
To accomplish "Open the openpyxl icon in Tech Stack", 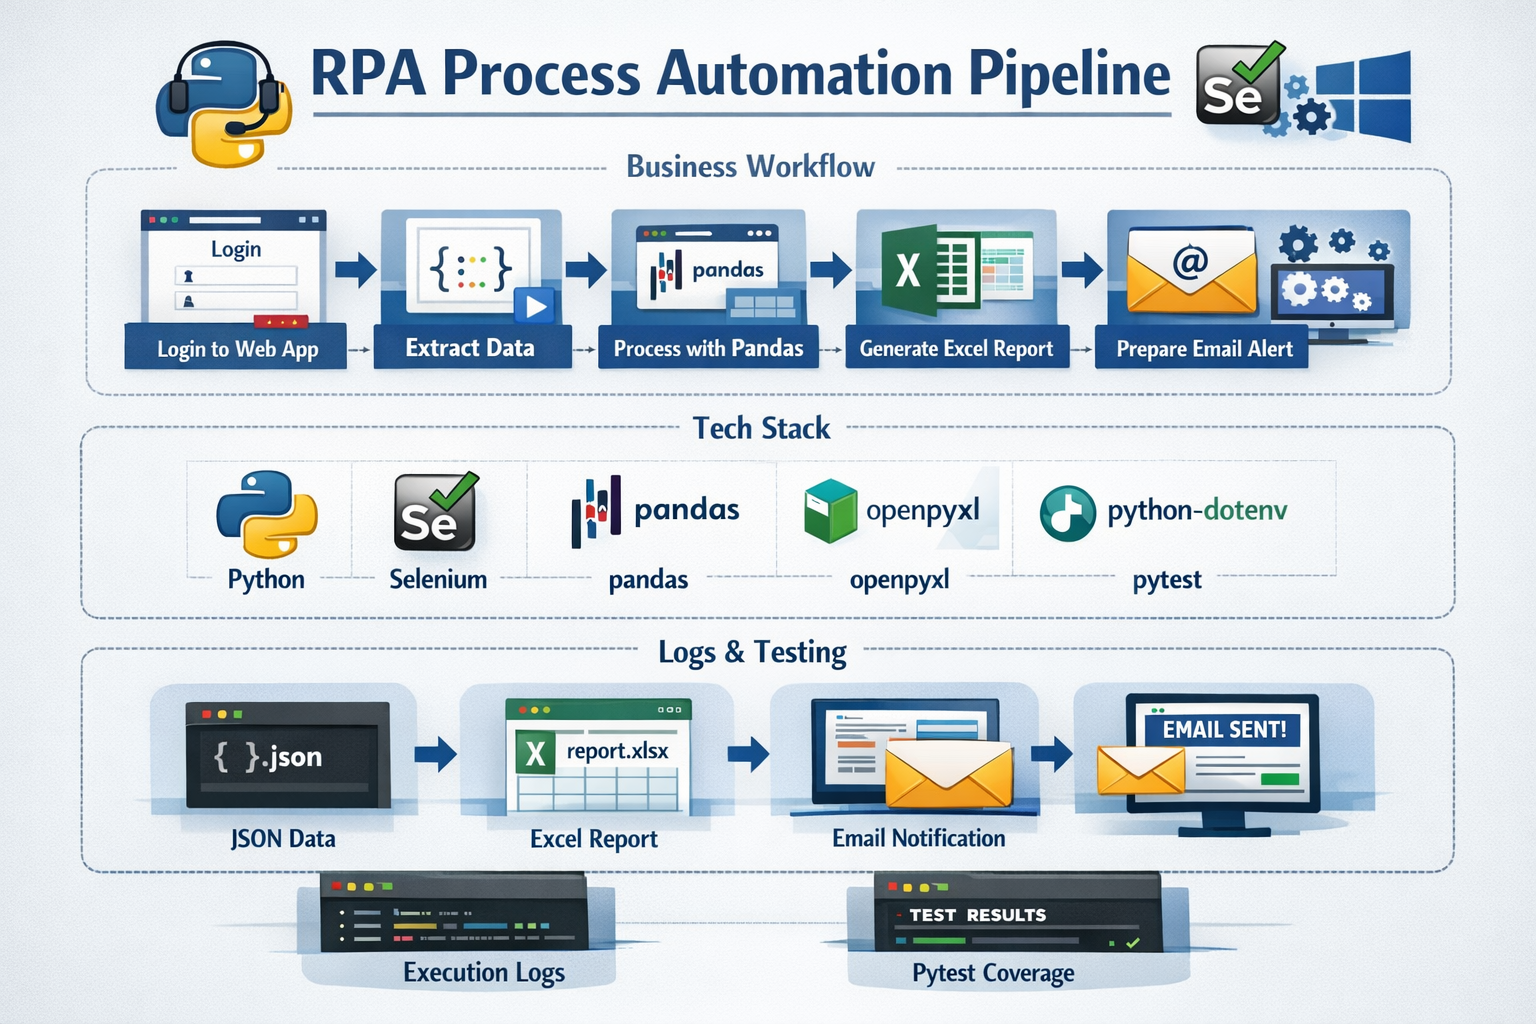I will click(x=832, y=510).
